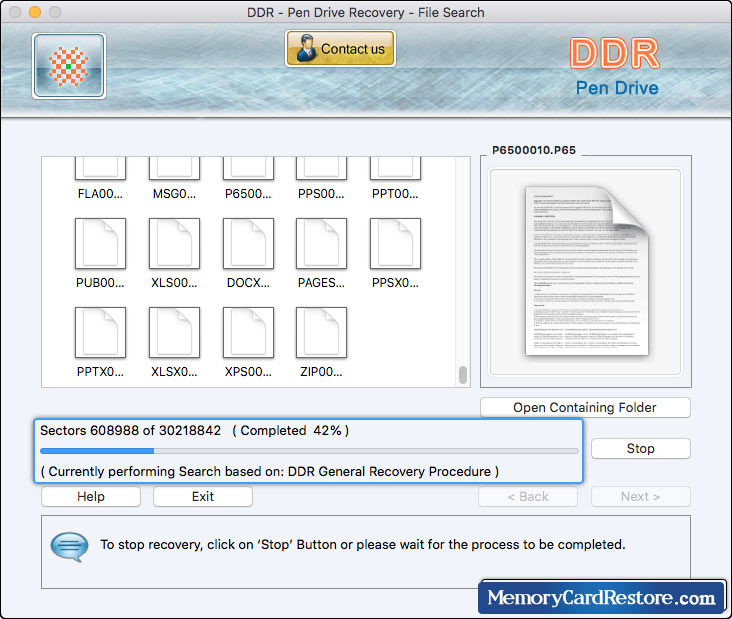Select the PPT00... file icon
This screenshot has width=732, height=619.
[x=395, y=169]
